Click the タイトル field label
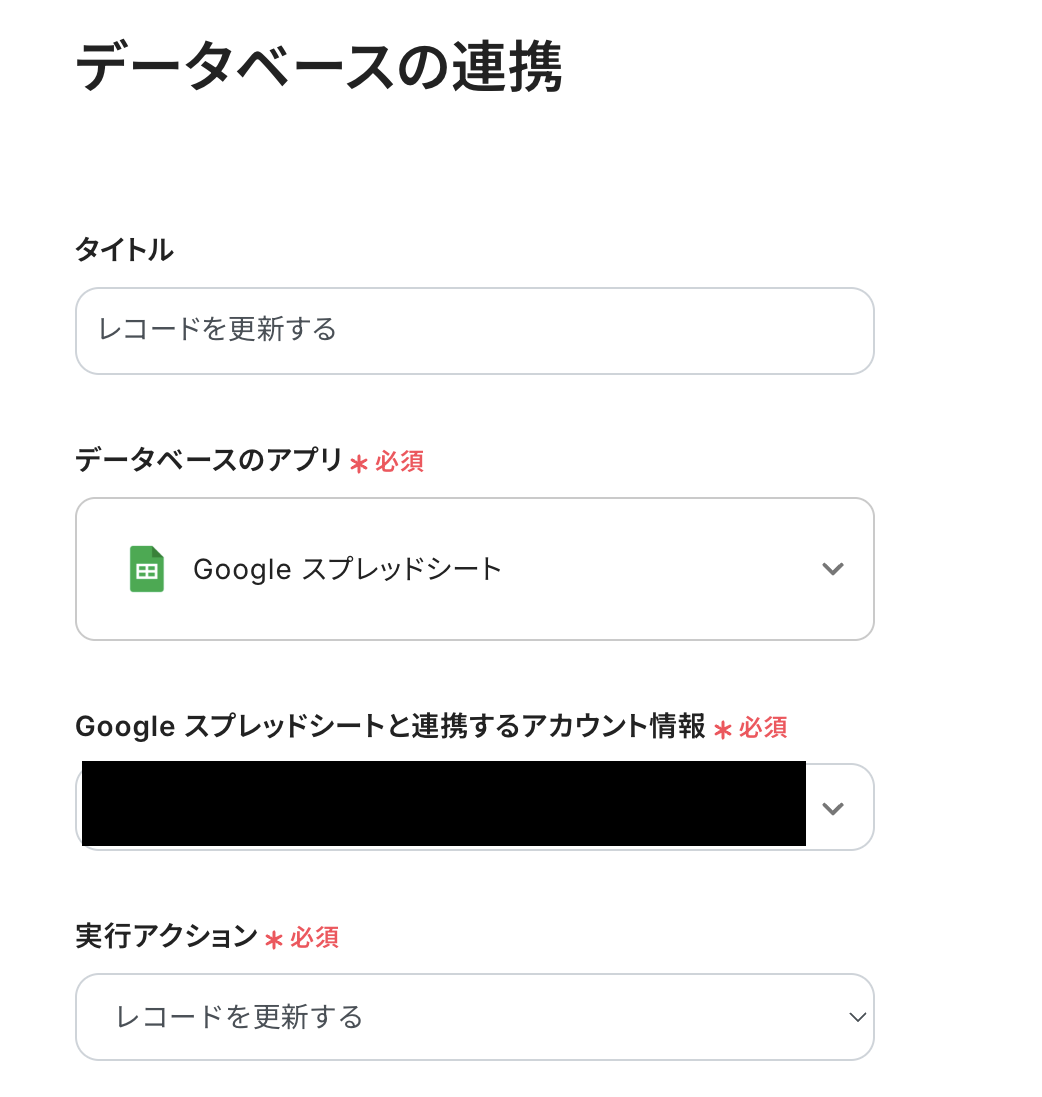Screen dimensions: 1042x1097 point(124,250)
